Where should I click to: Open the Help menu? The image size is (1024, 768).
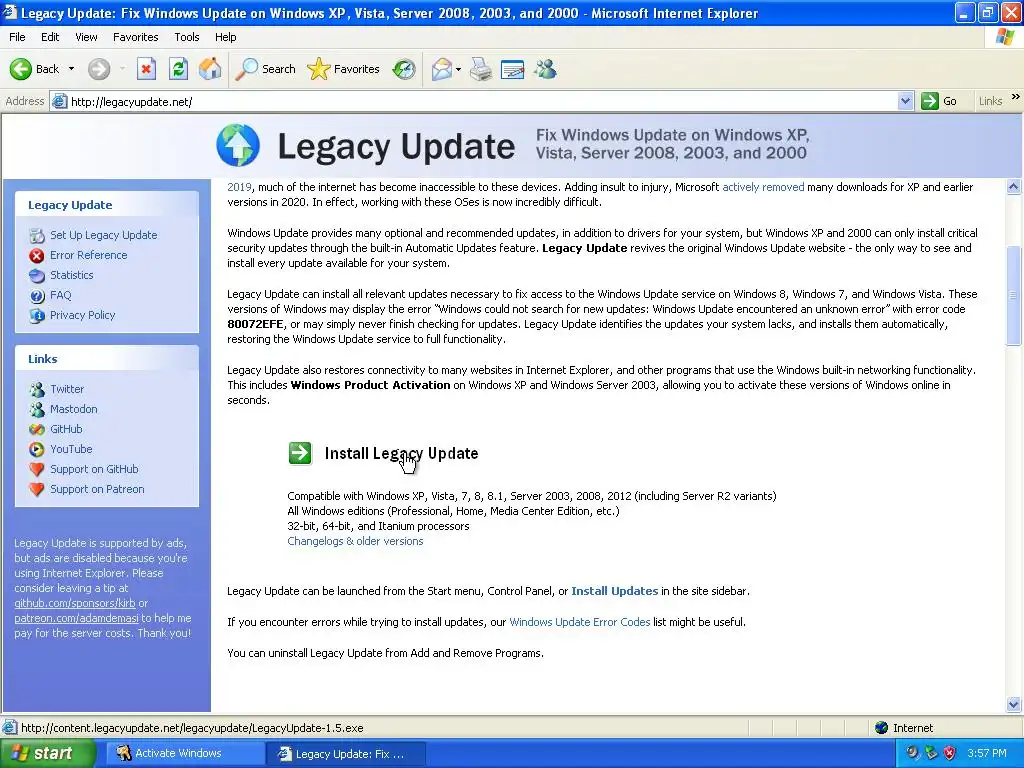point(225,37)
